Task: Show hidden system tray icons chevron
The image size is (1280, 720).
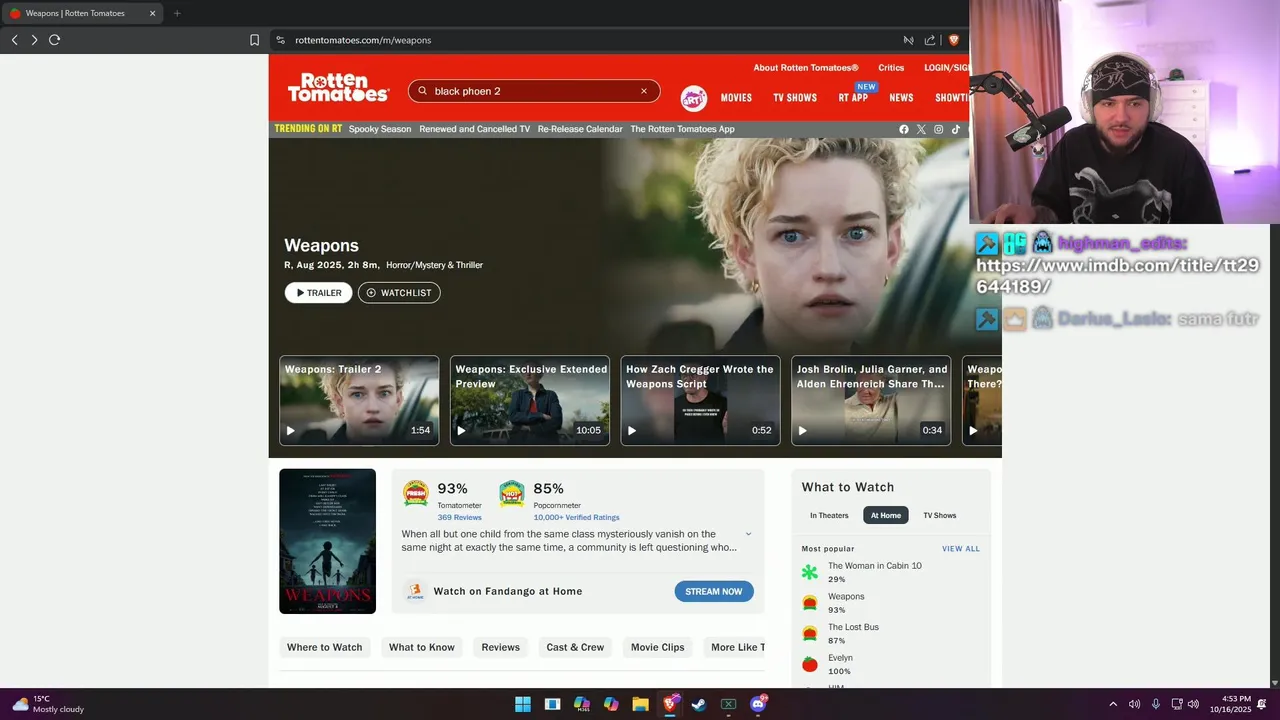Action: (1113, 704)
